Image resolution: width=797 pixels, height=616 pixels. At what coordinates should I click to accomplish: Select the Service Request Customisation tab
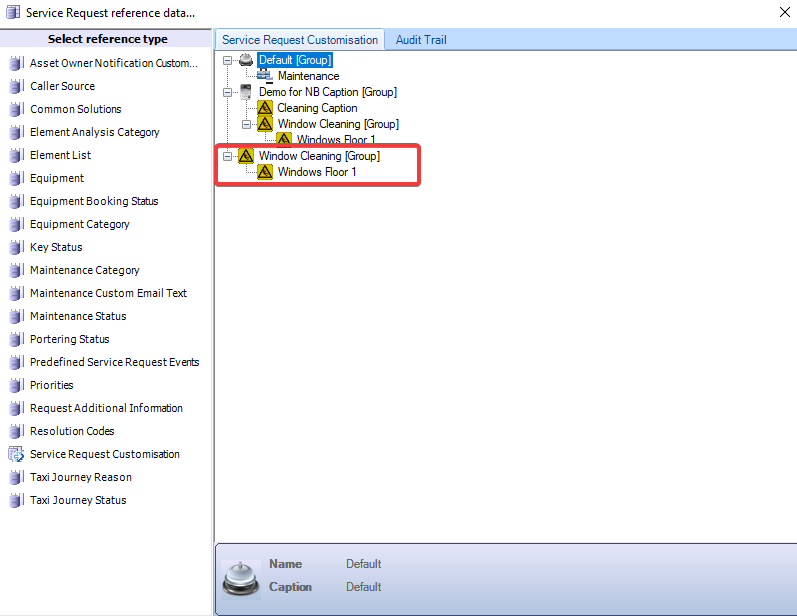pos(300,40)
